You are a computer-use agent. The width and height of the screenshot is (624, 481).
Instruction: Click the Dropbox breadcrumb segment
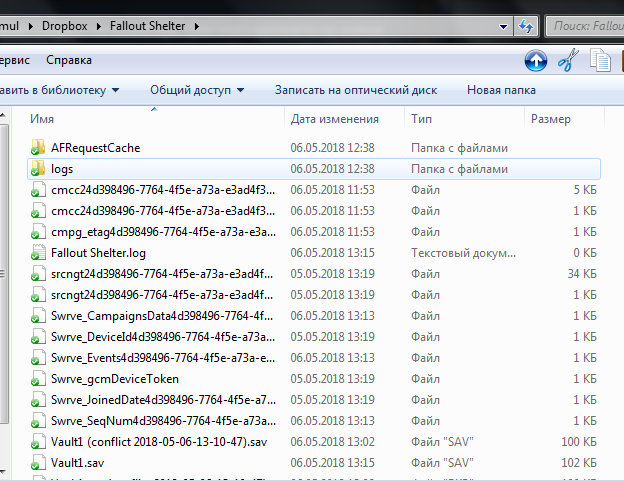[x=64, y=26]
